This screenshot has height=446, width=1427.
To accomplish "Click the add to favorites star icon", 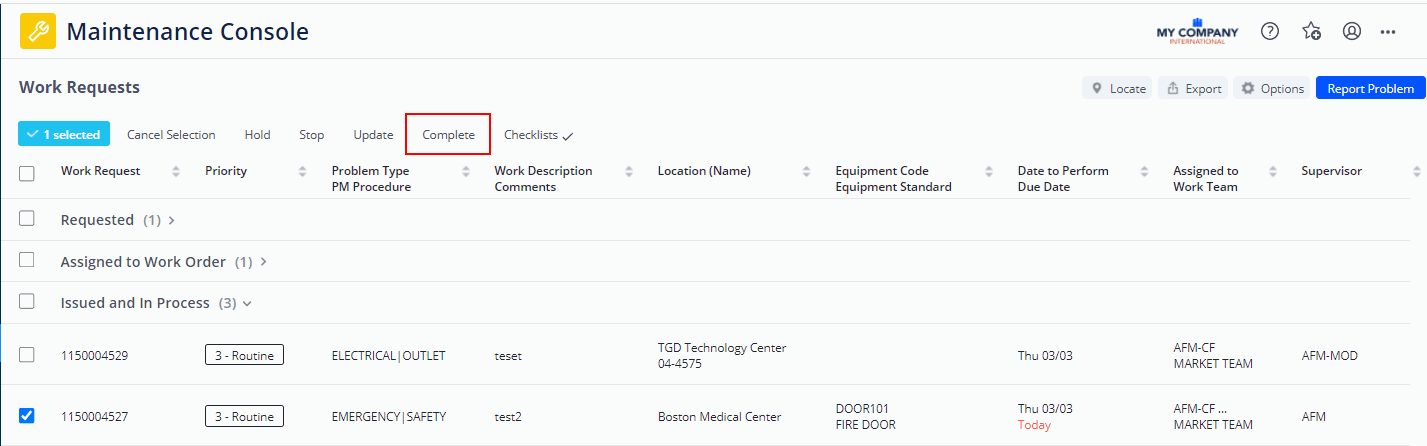I will [1312, 31].
